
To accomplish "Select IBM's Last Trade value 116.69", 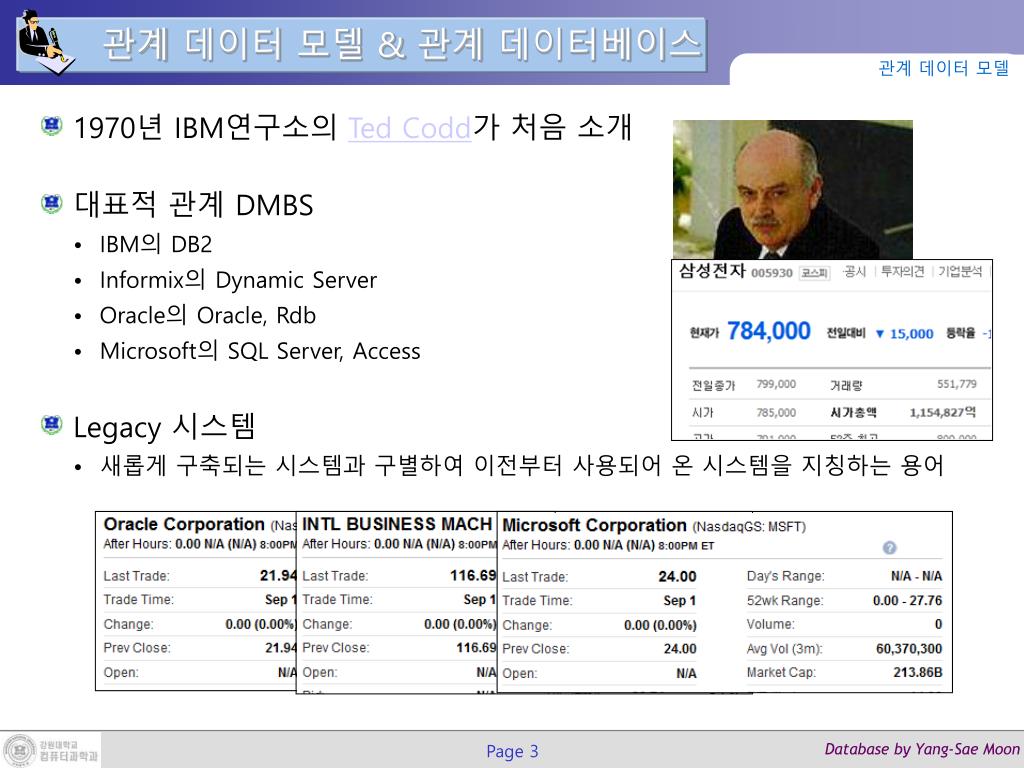I will [473, 575].
